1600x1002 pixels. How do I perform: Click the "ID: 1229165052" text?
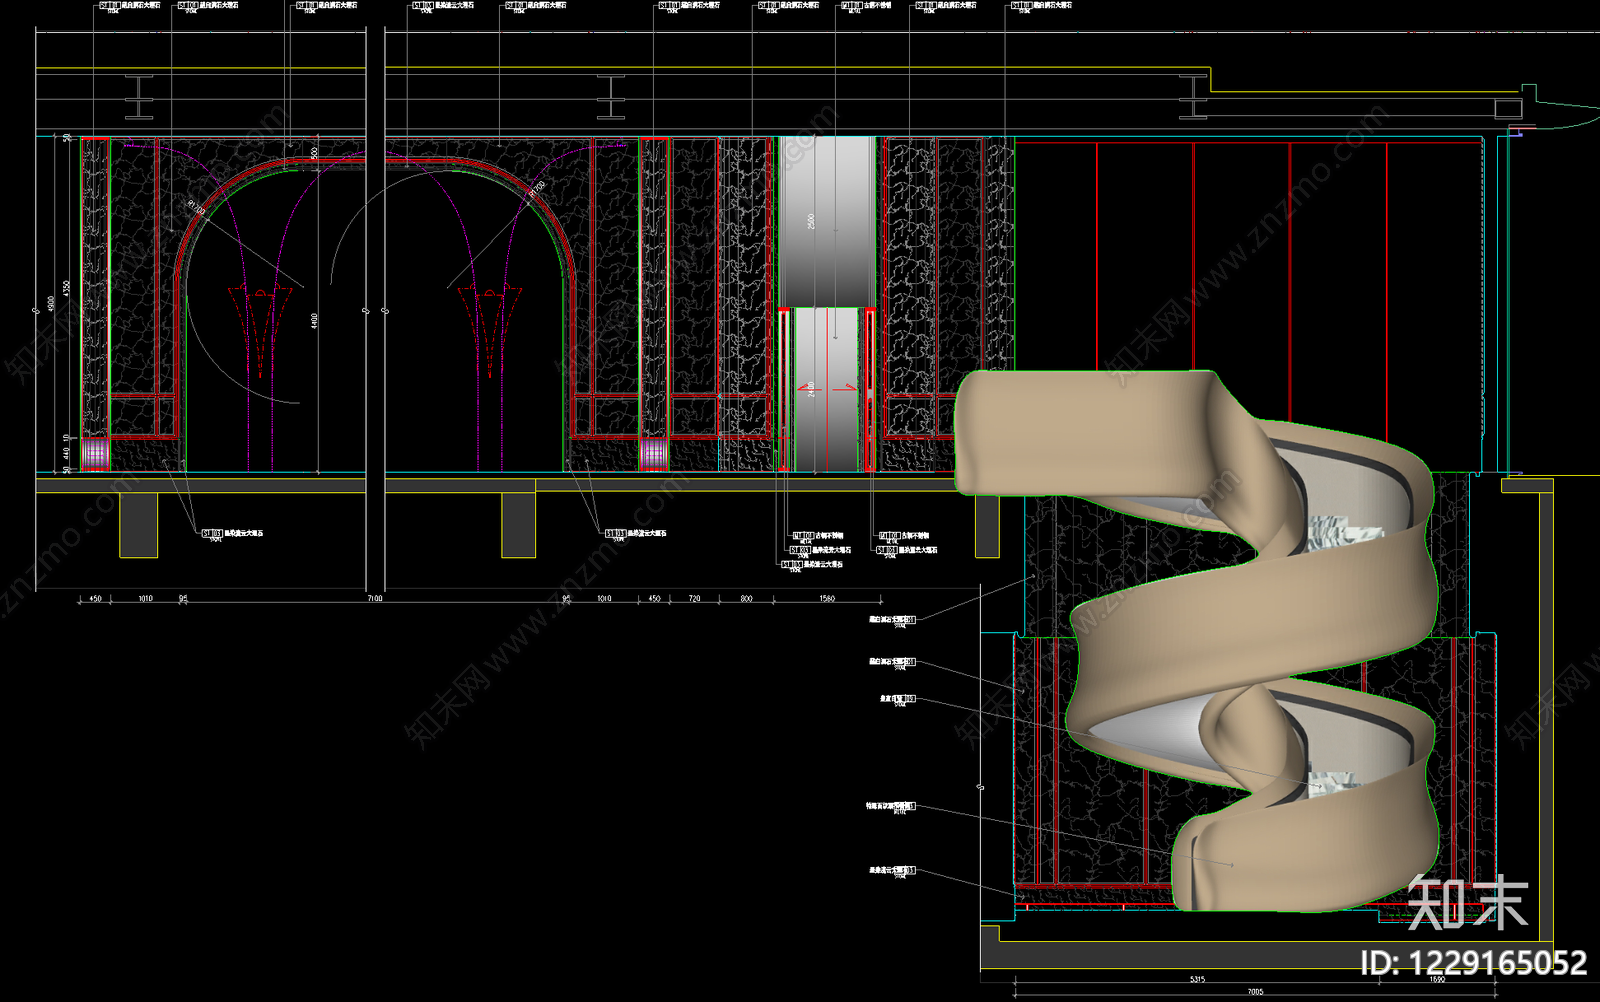click(1474, 962)
